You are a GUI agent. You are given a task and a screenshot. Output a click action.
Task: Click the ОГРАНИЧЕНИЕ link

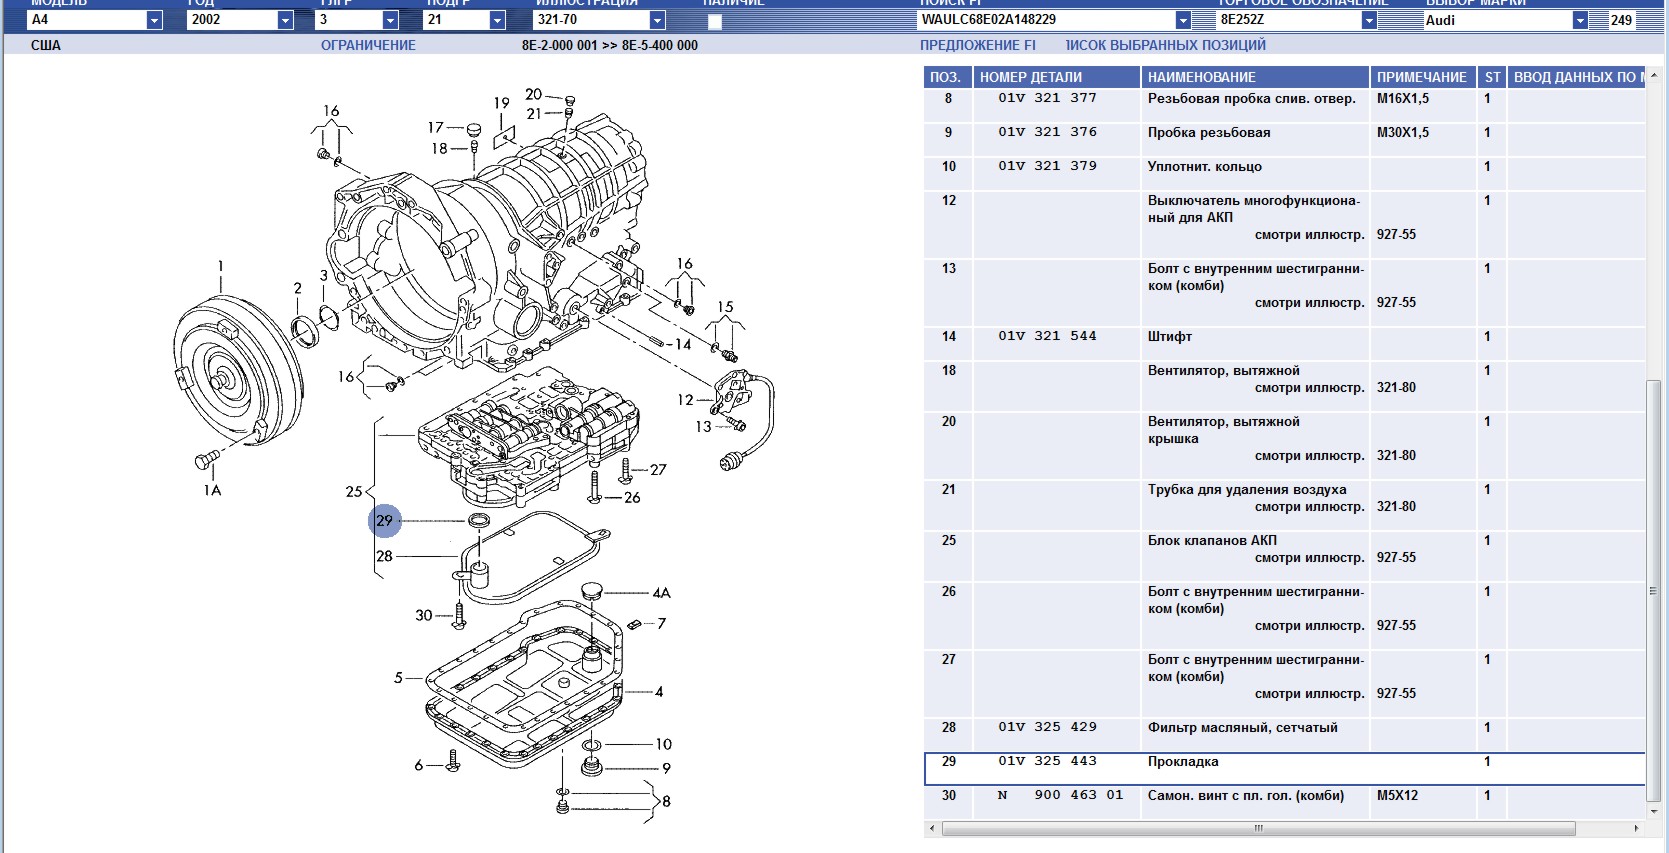[368, 45]
